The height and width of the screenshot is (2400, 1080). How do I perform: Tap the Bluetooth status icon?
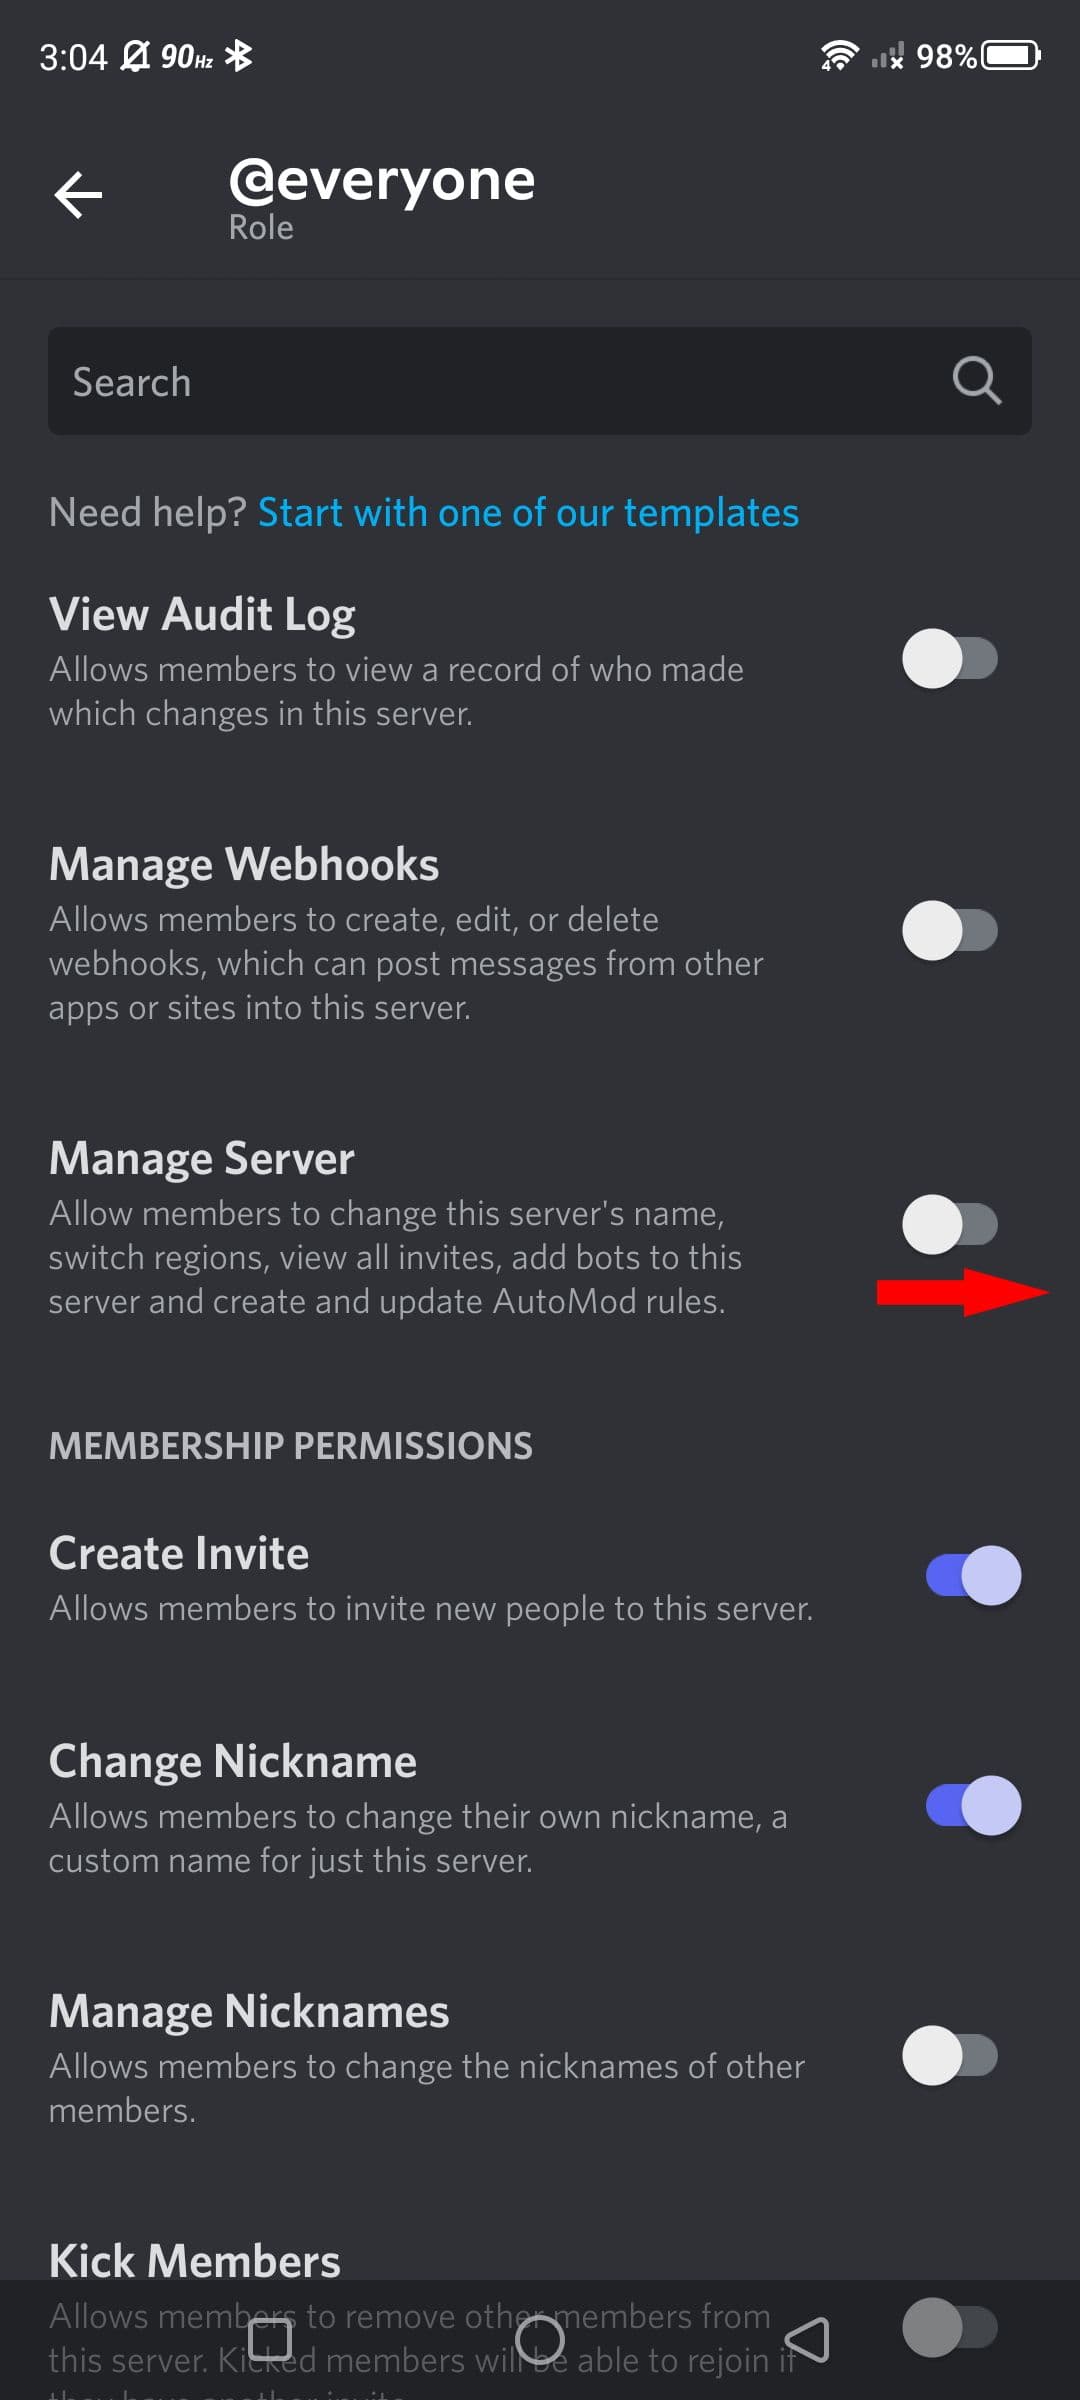click(238, 55)
